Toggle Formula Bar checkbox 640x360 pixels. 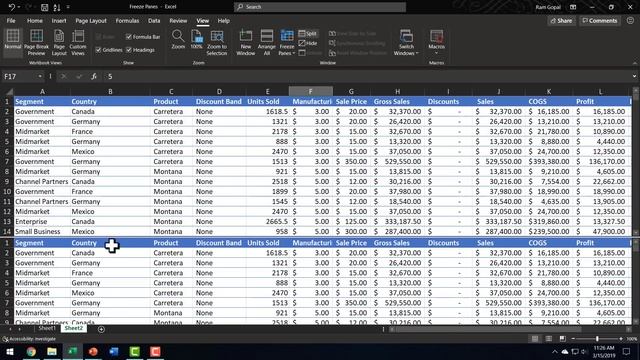pos(129,37)
